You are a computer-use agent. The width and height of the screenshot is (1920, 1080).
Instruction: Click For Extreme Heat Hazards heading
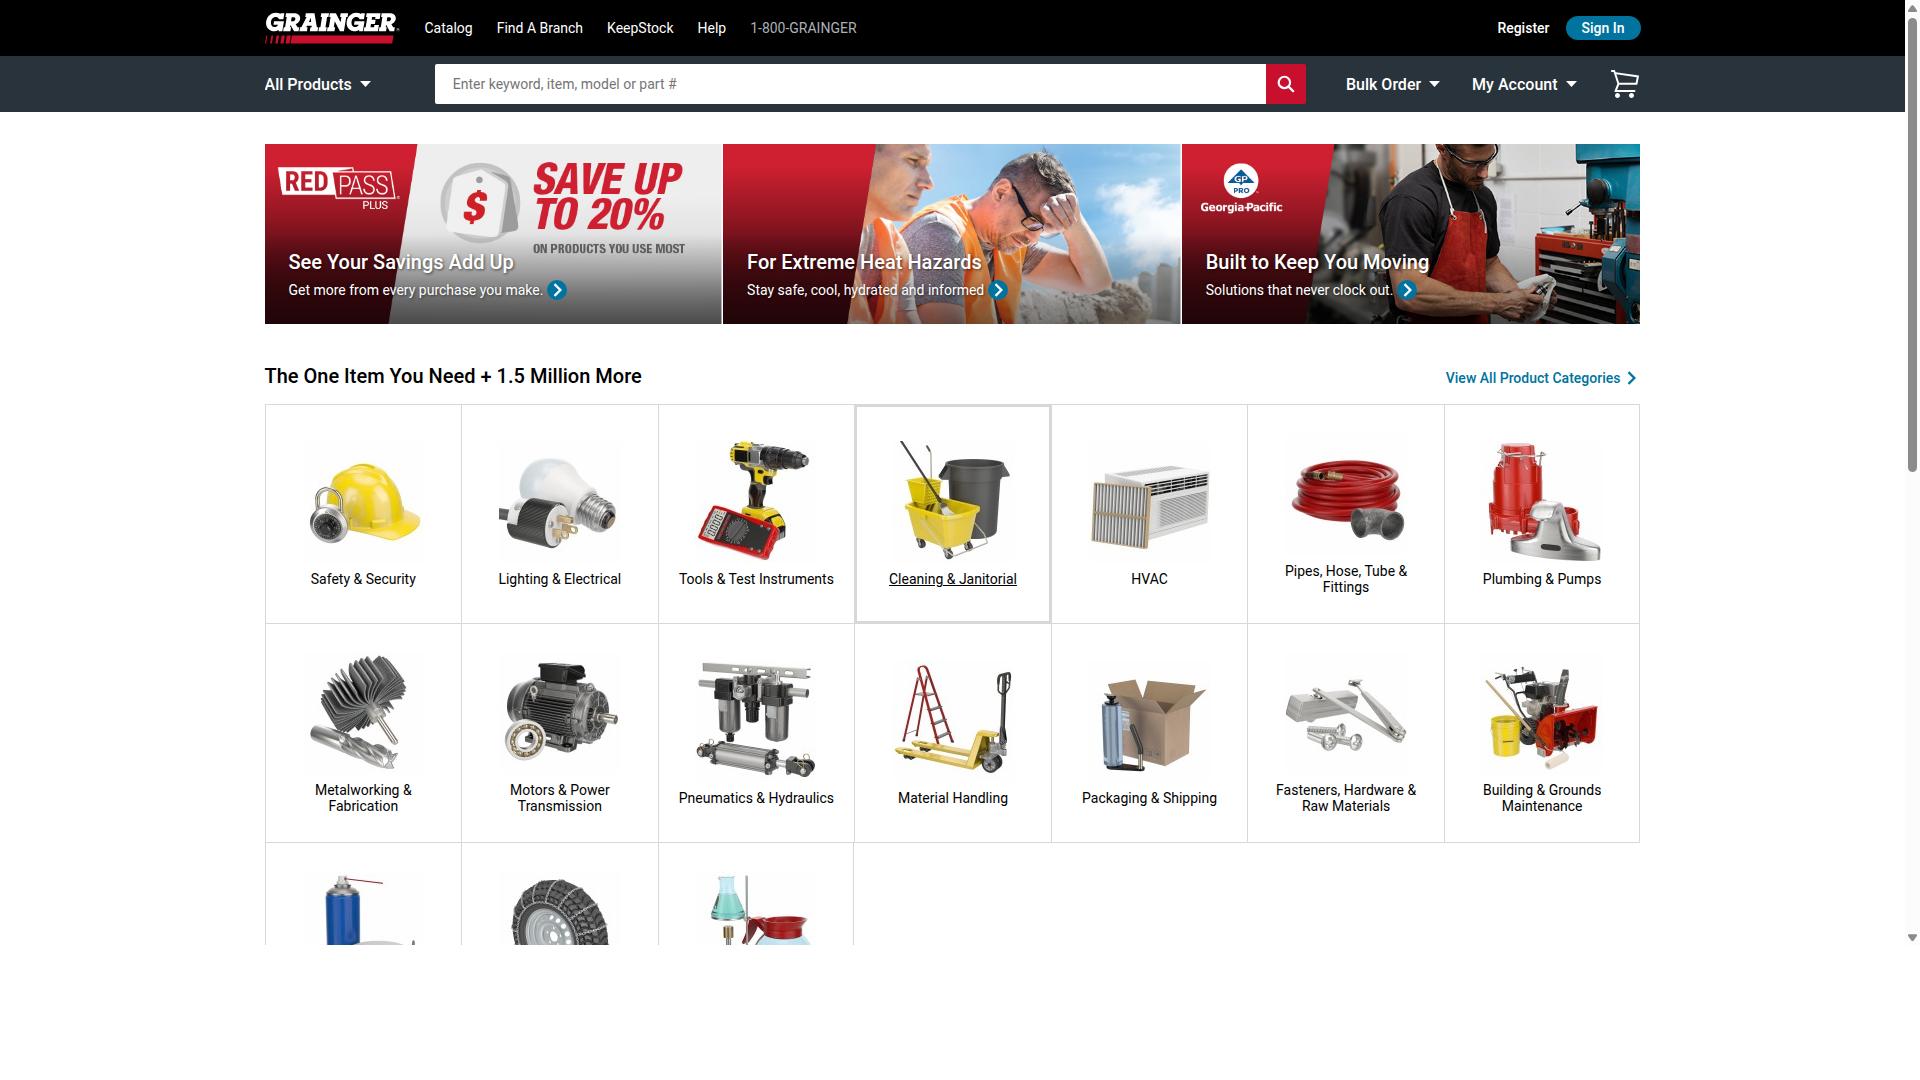864,262
